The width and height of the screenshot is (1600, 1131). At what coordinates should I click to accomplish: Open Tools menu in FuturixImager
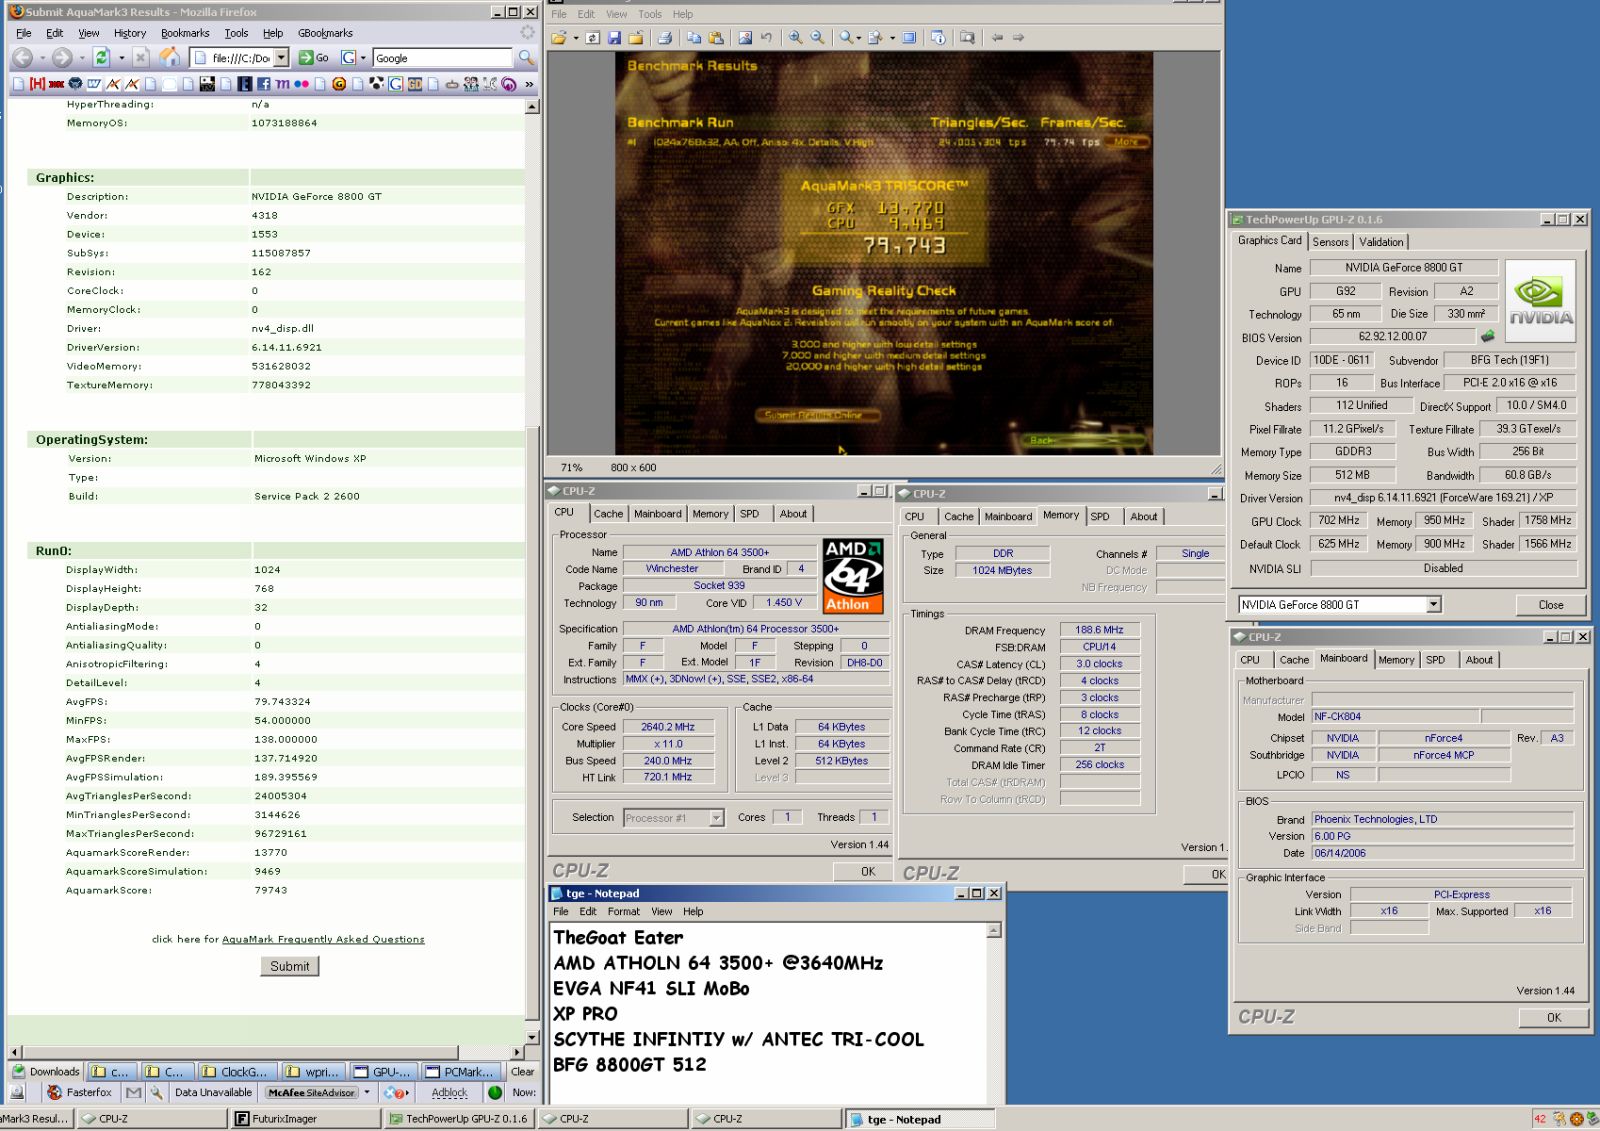[x=650, y=14]
